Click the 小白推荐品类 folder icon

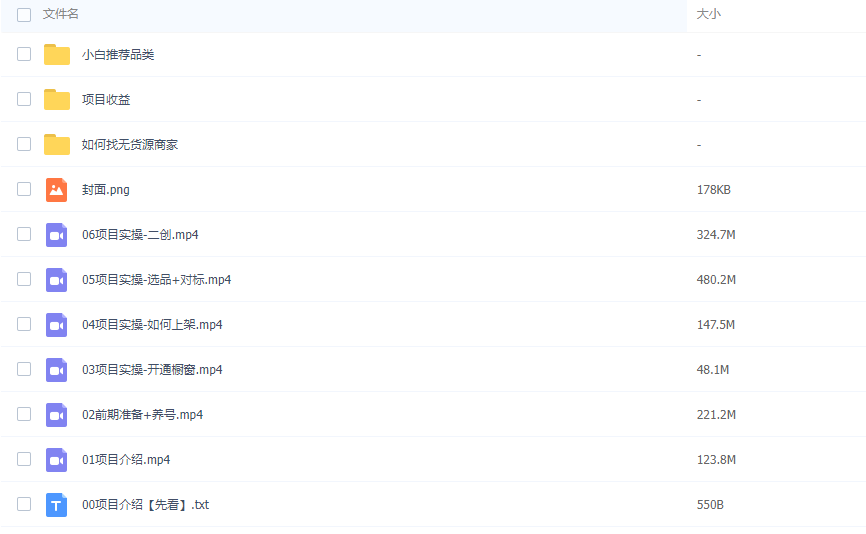pos(57,55)
